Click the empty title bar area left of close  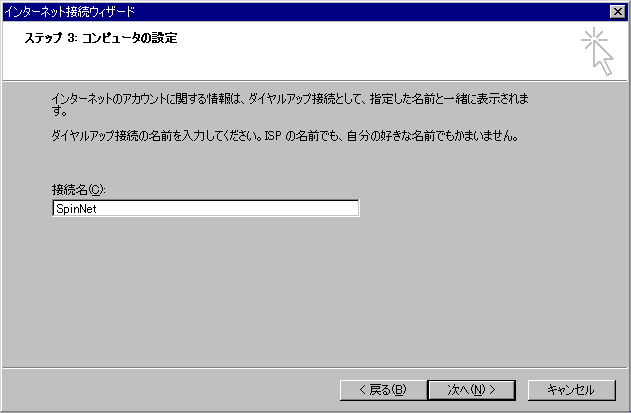pos(370,12)
